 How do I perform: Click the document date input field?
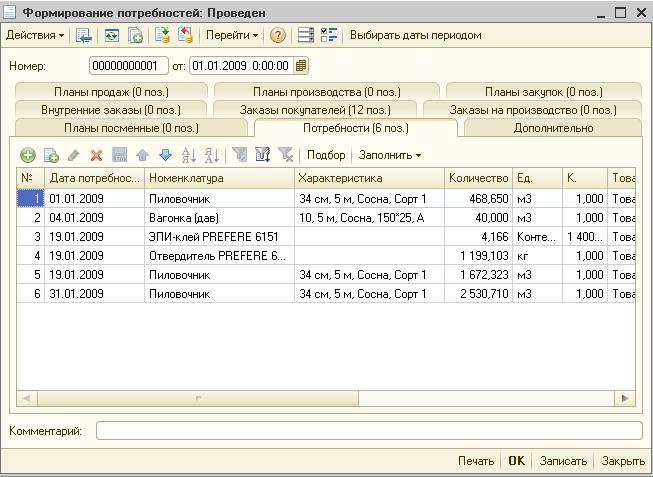tap(242, 66)
